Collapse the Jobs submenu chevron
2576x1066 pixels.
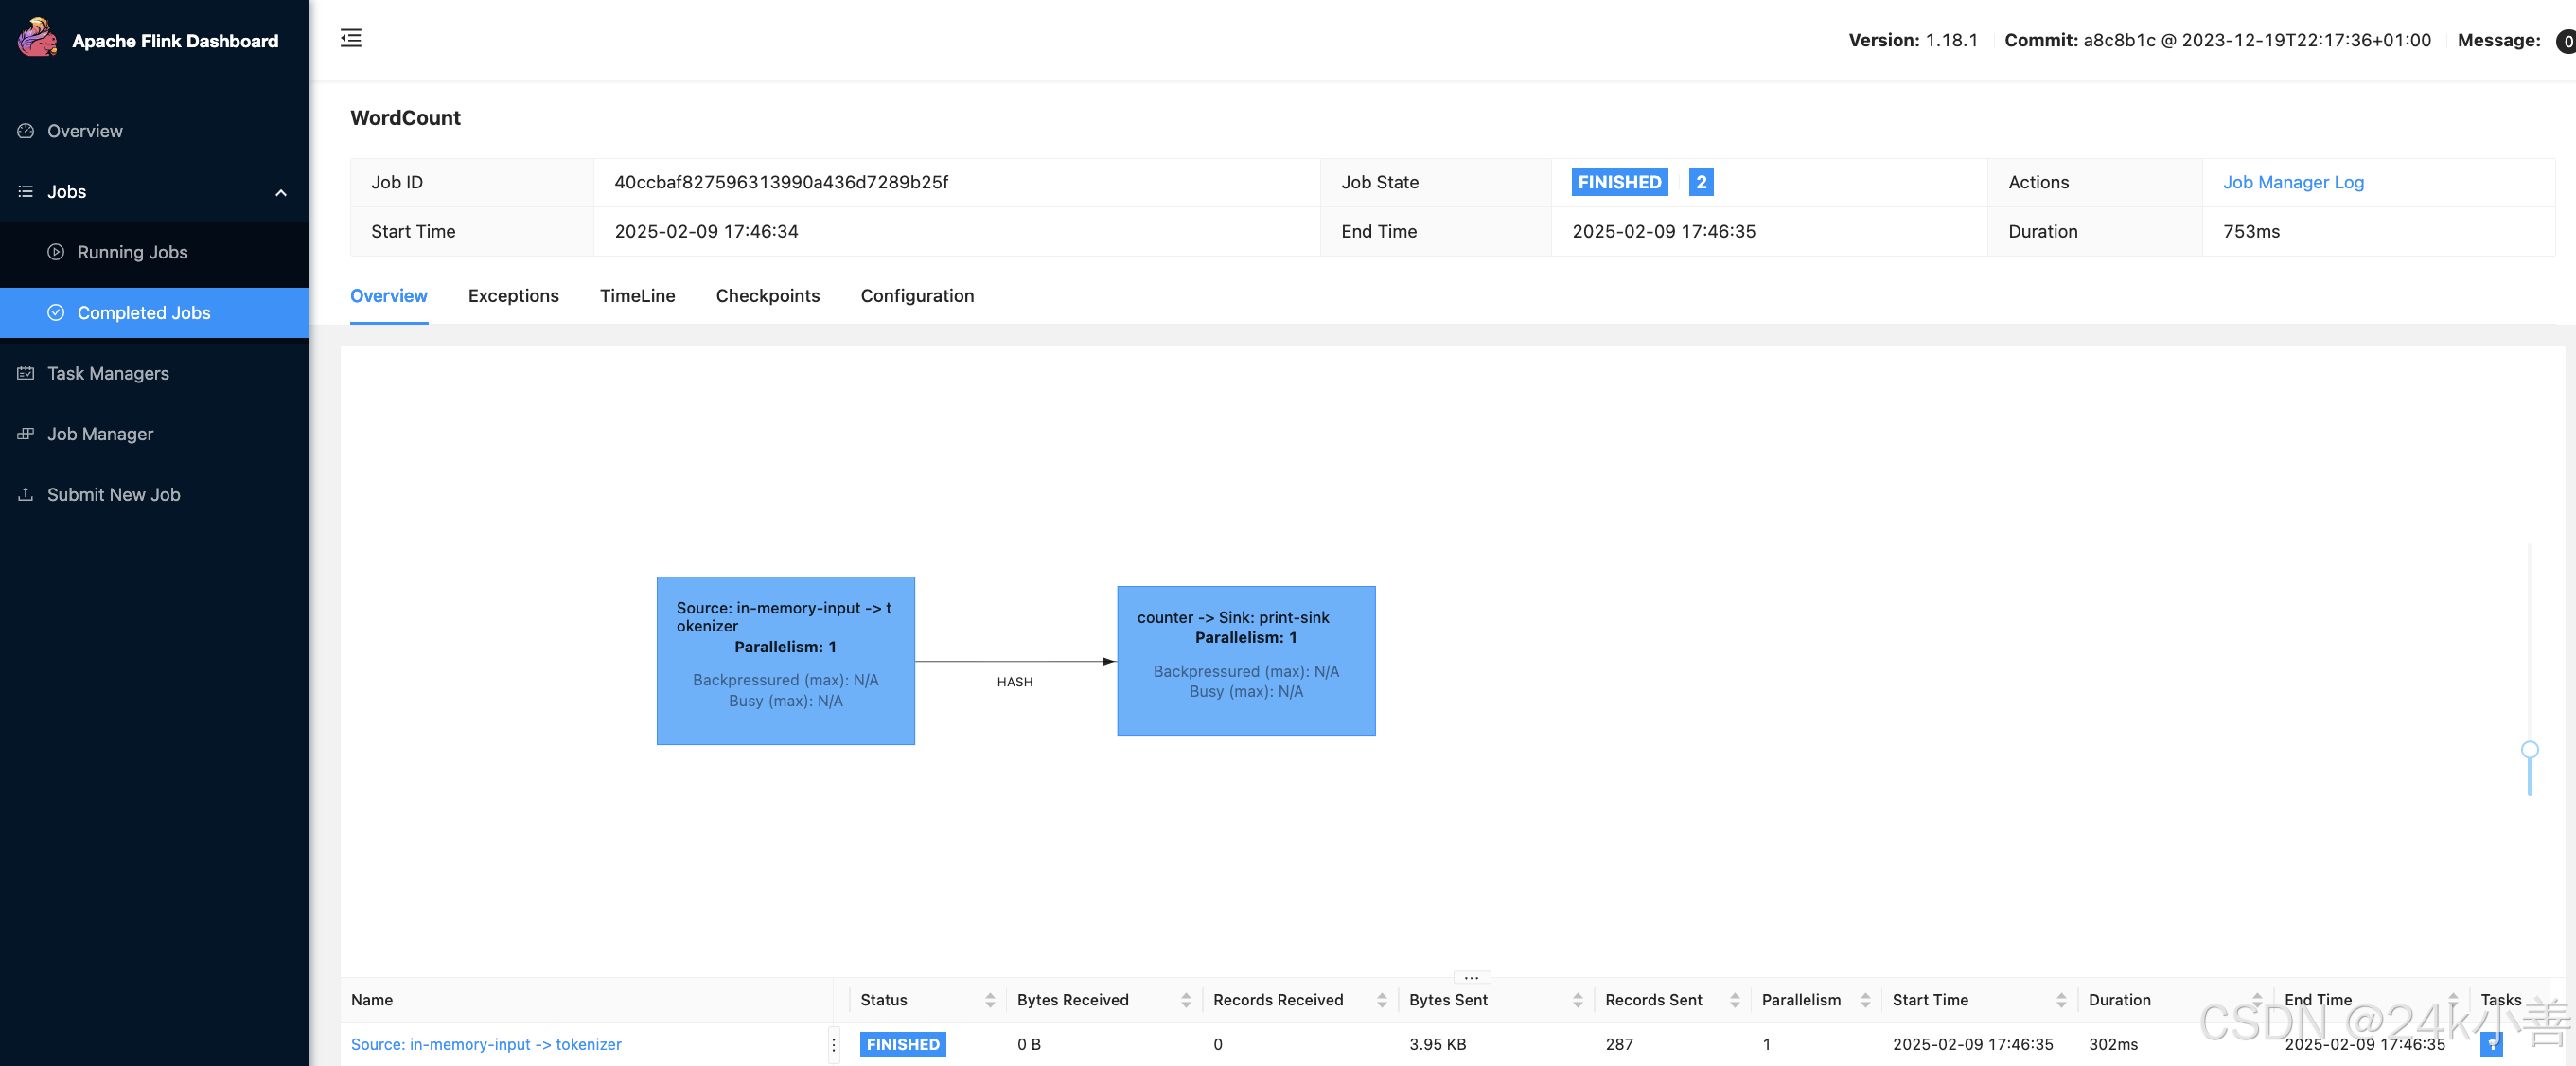pyautogui.click(x=281, y=192)
